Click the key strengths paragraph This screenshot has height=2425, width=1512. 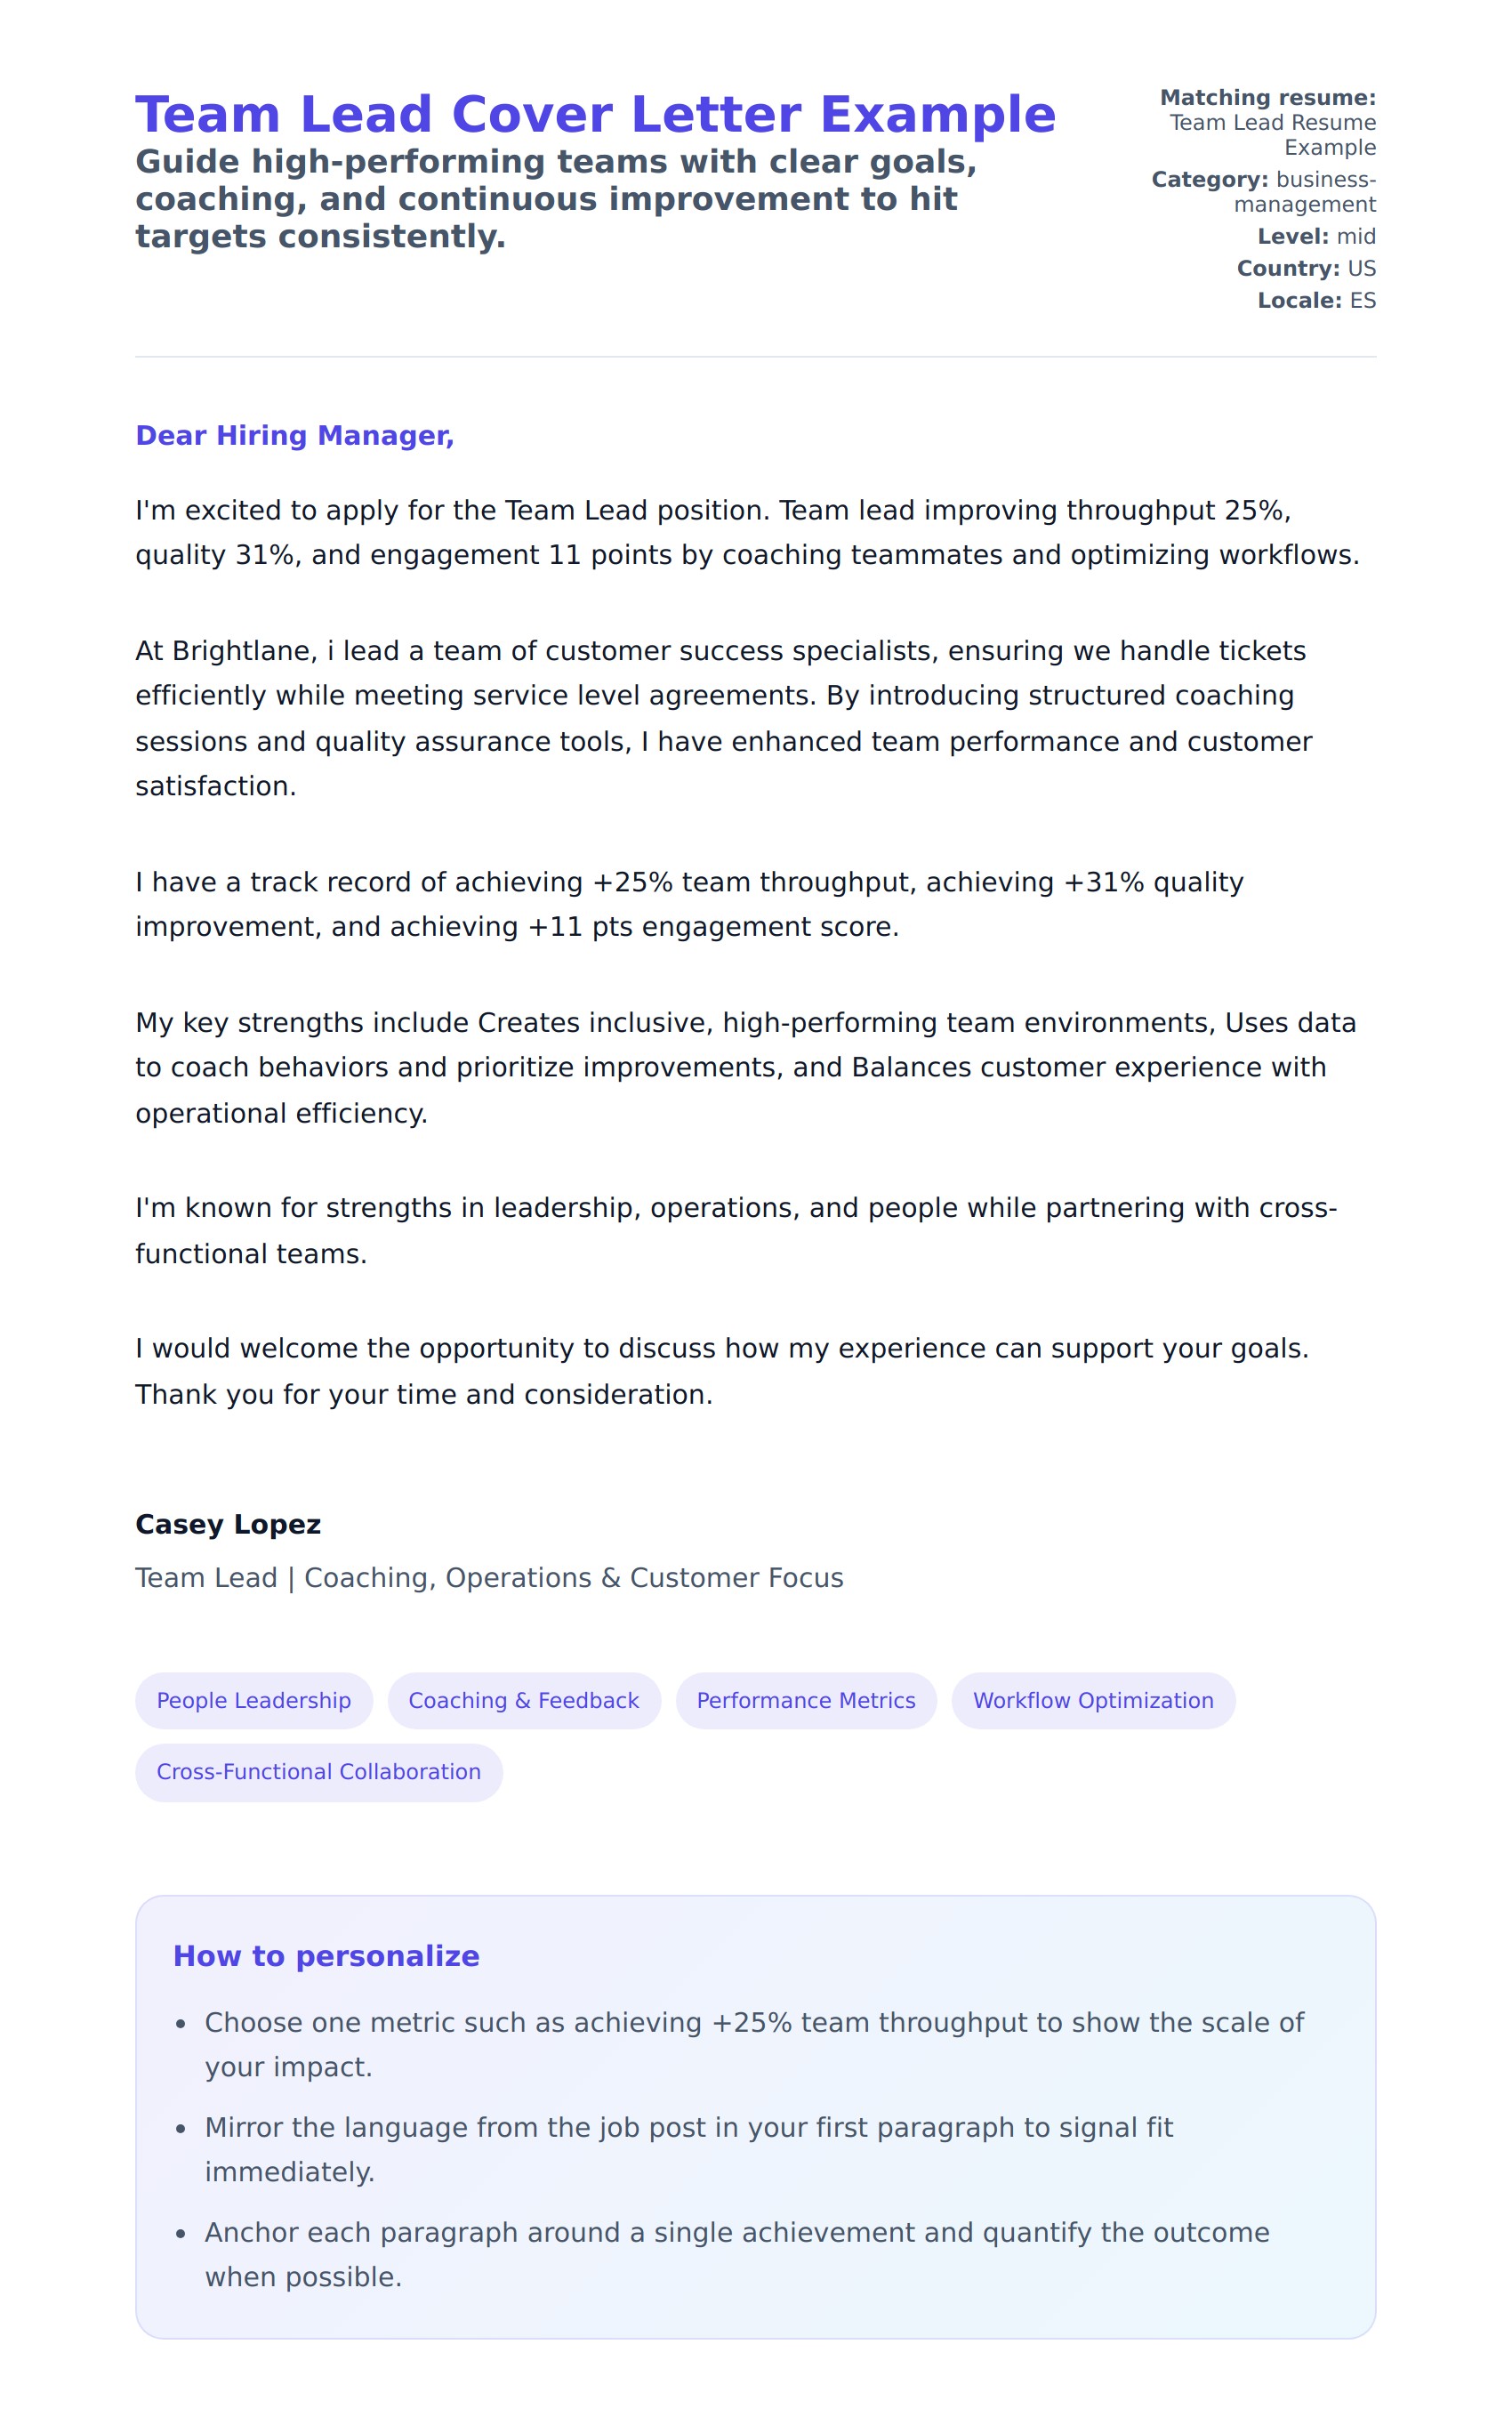tap(745, 1067)
